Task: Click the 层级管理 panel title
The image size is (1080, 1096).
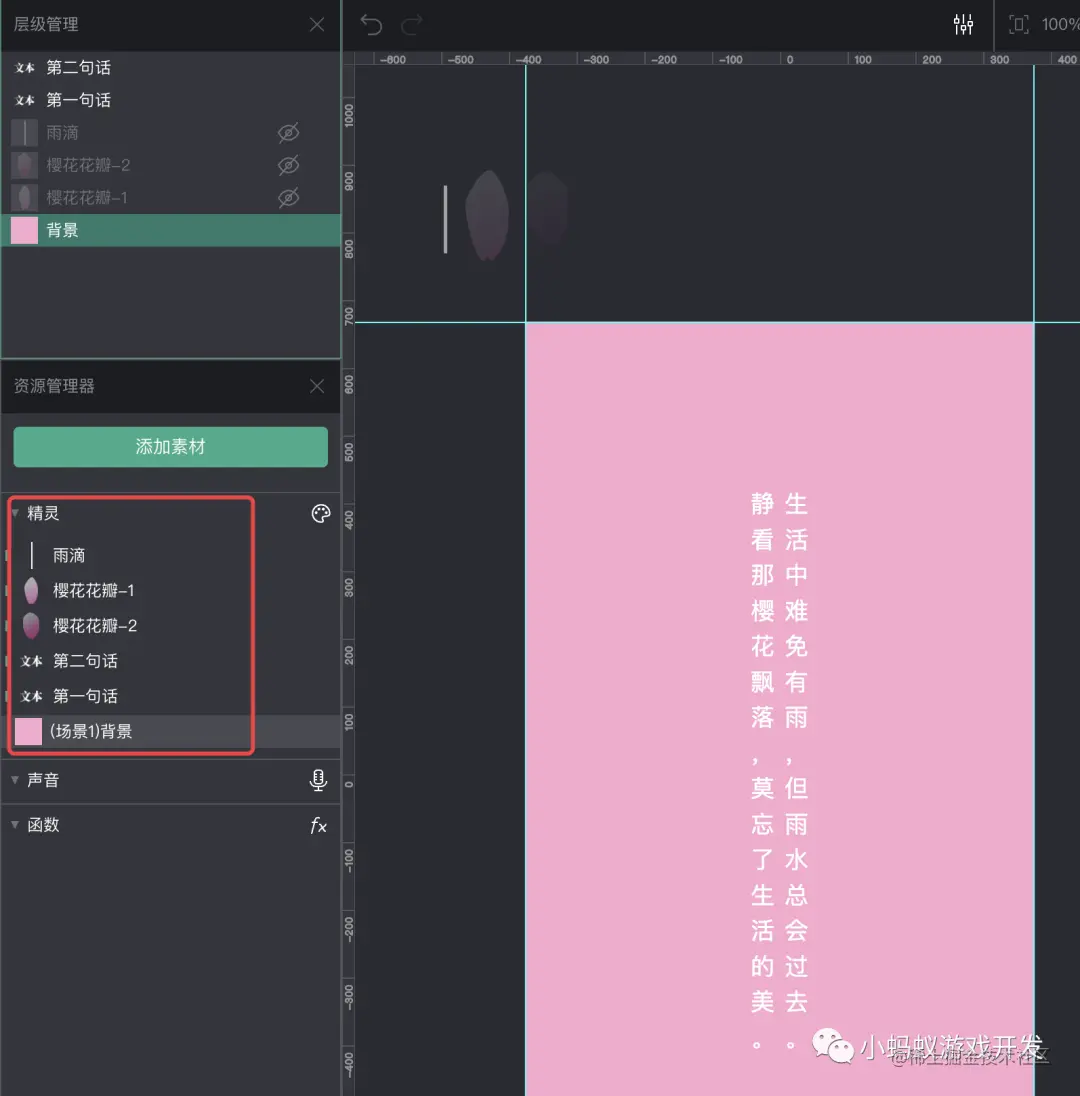Action: point(47,24)
